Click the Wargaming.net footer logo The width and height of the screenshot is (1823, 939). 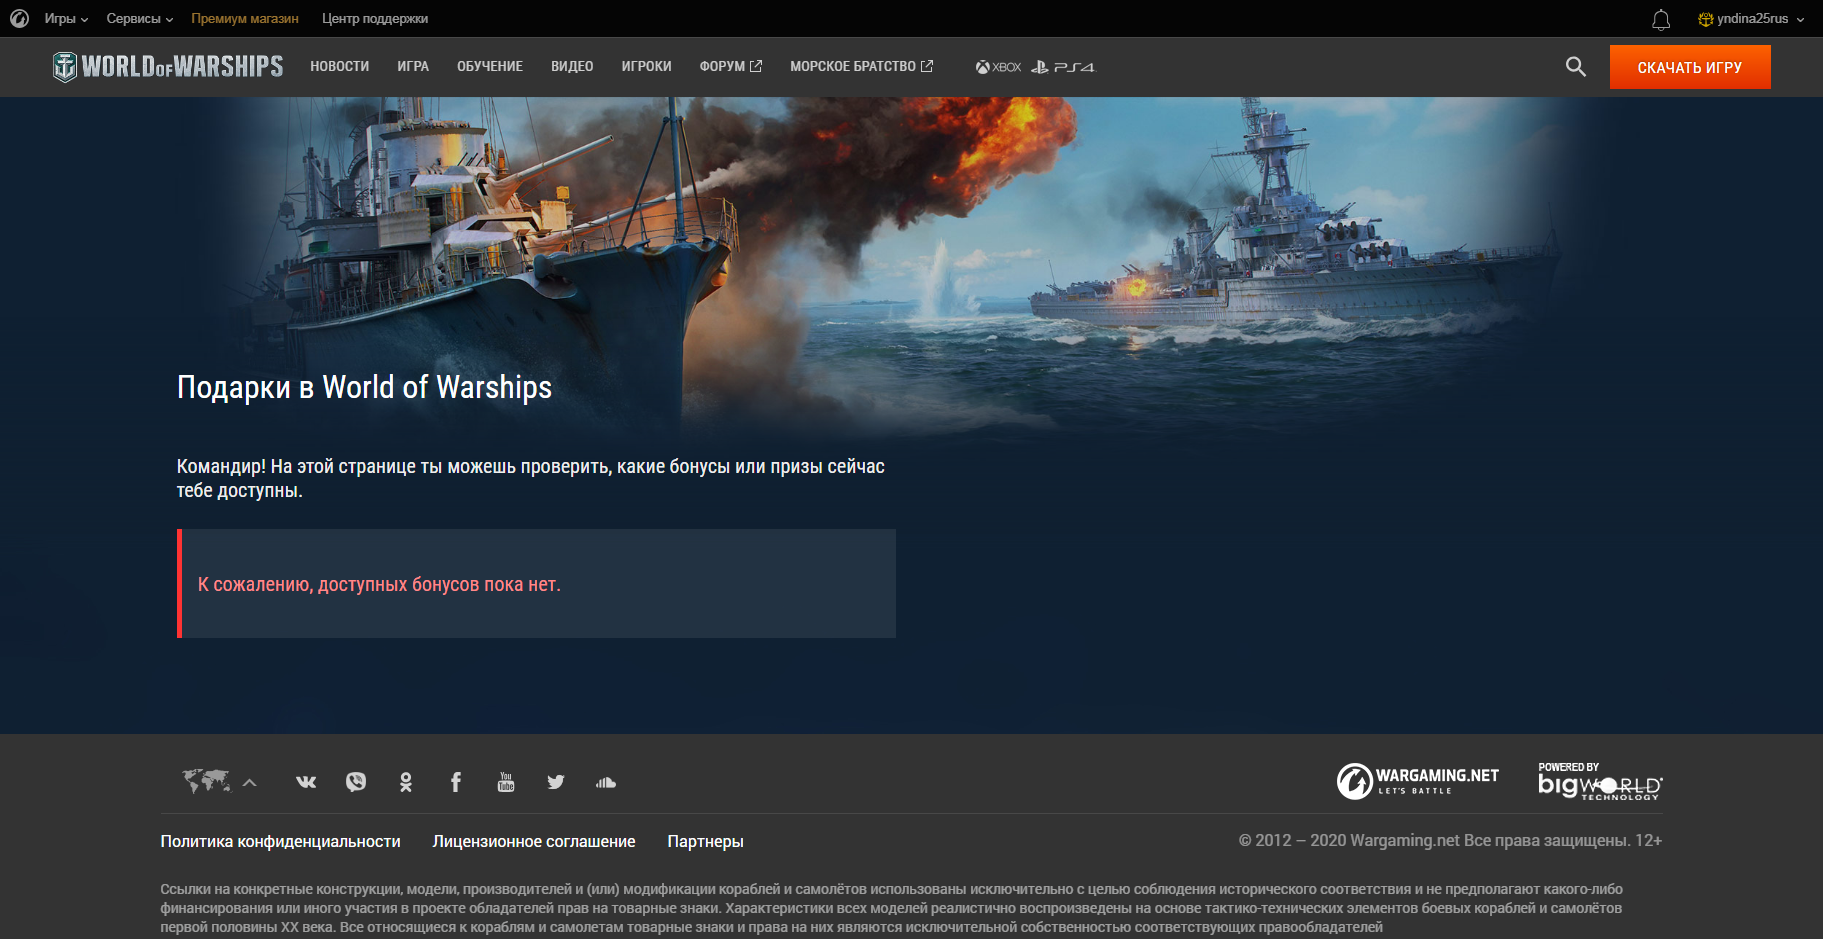[x=1417, y=781]
